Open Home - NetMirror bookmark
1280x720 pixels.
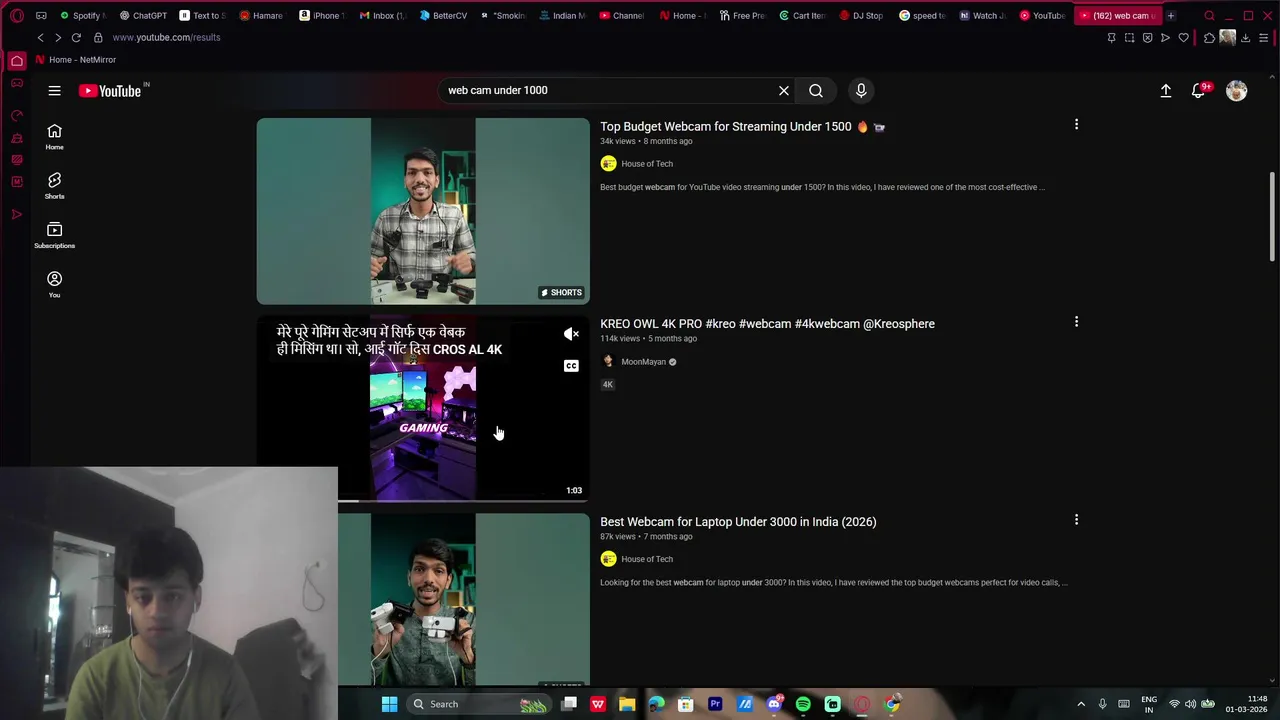click(76, 60)
